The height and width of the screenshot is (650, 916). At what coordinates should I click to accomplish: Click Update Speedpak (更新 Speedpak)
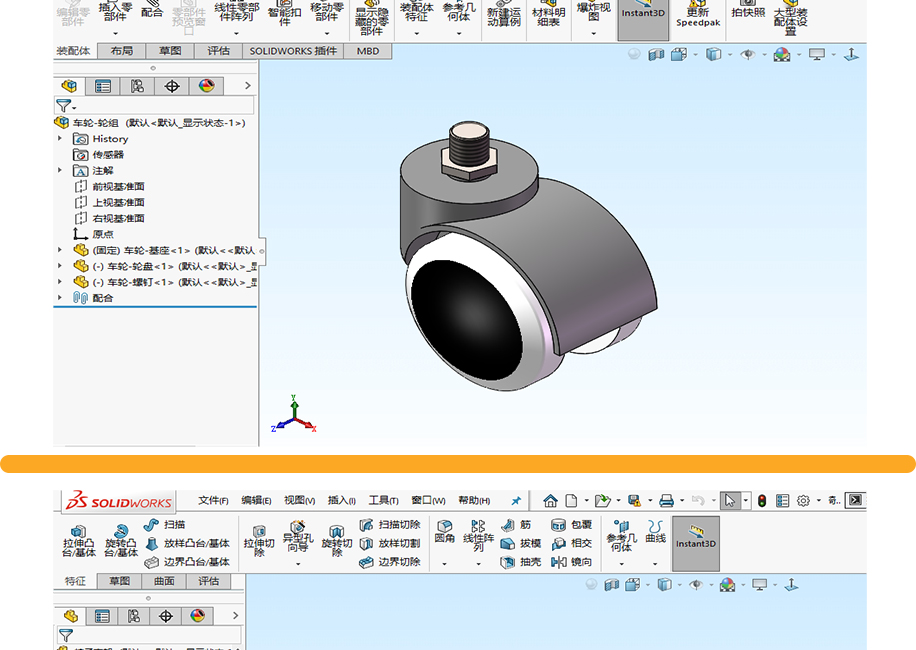click(698, 14)
